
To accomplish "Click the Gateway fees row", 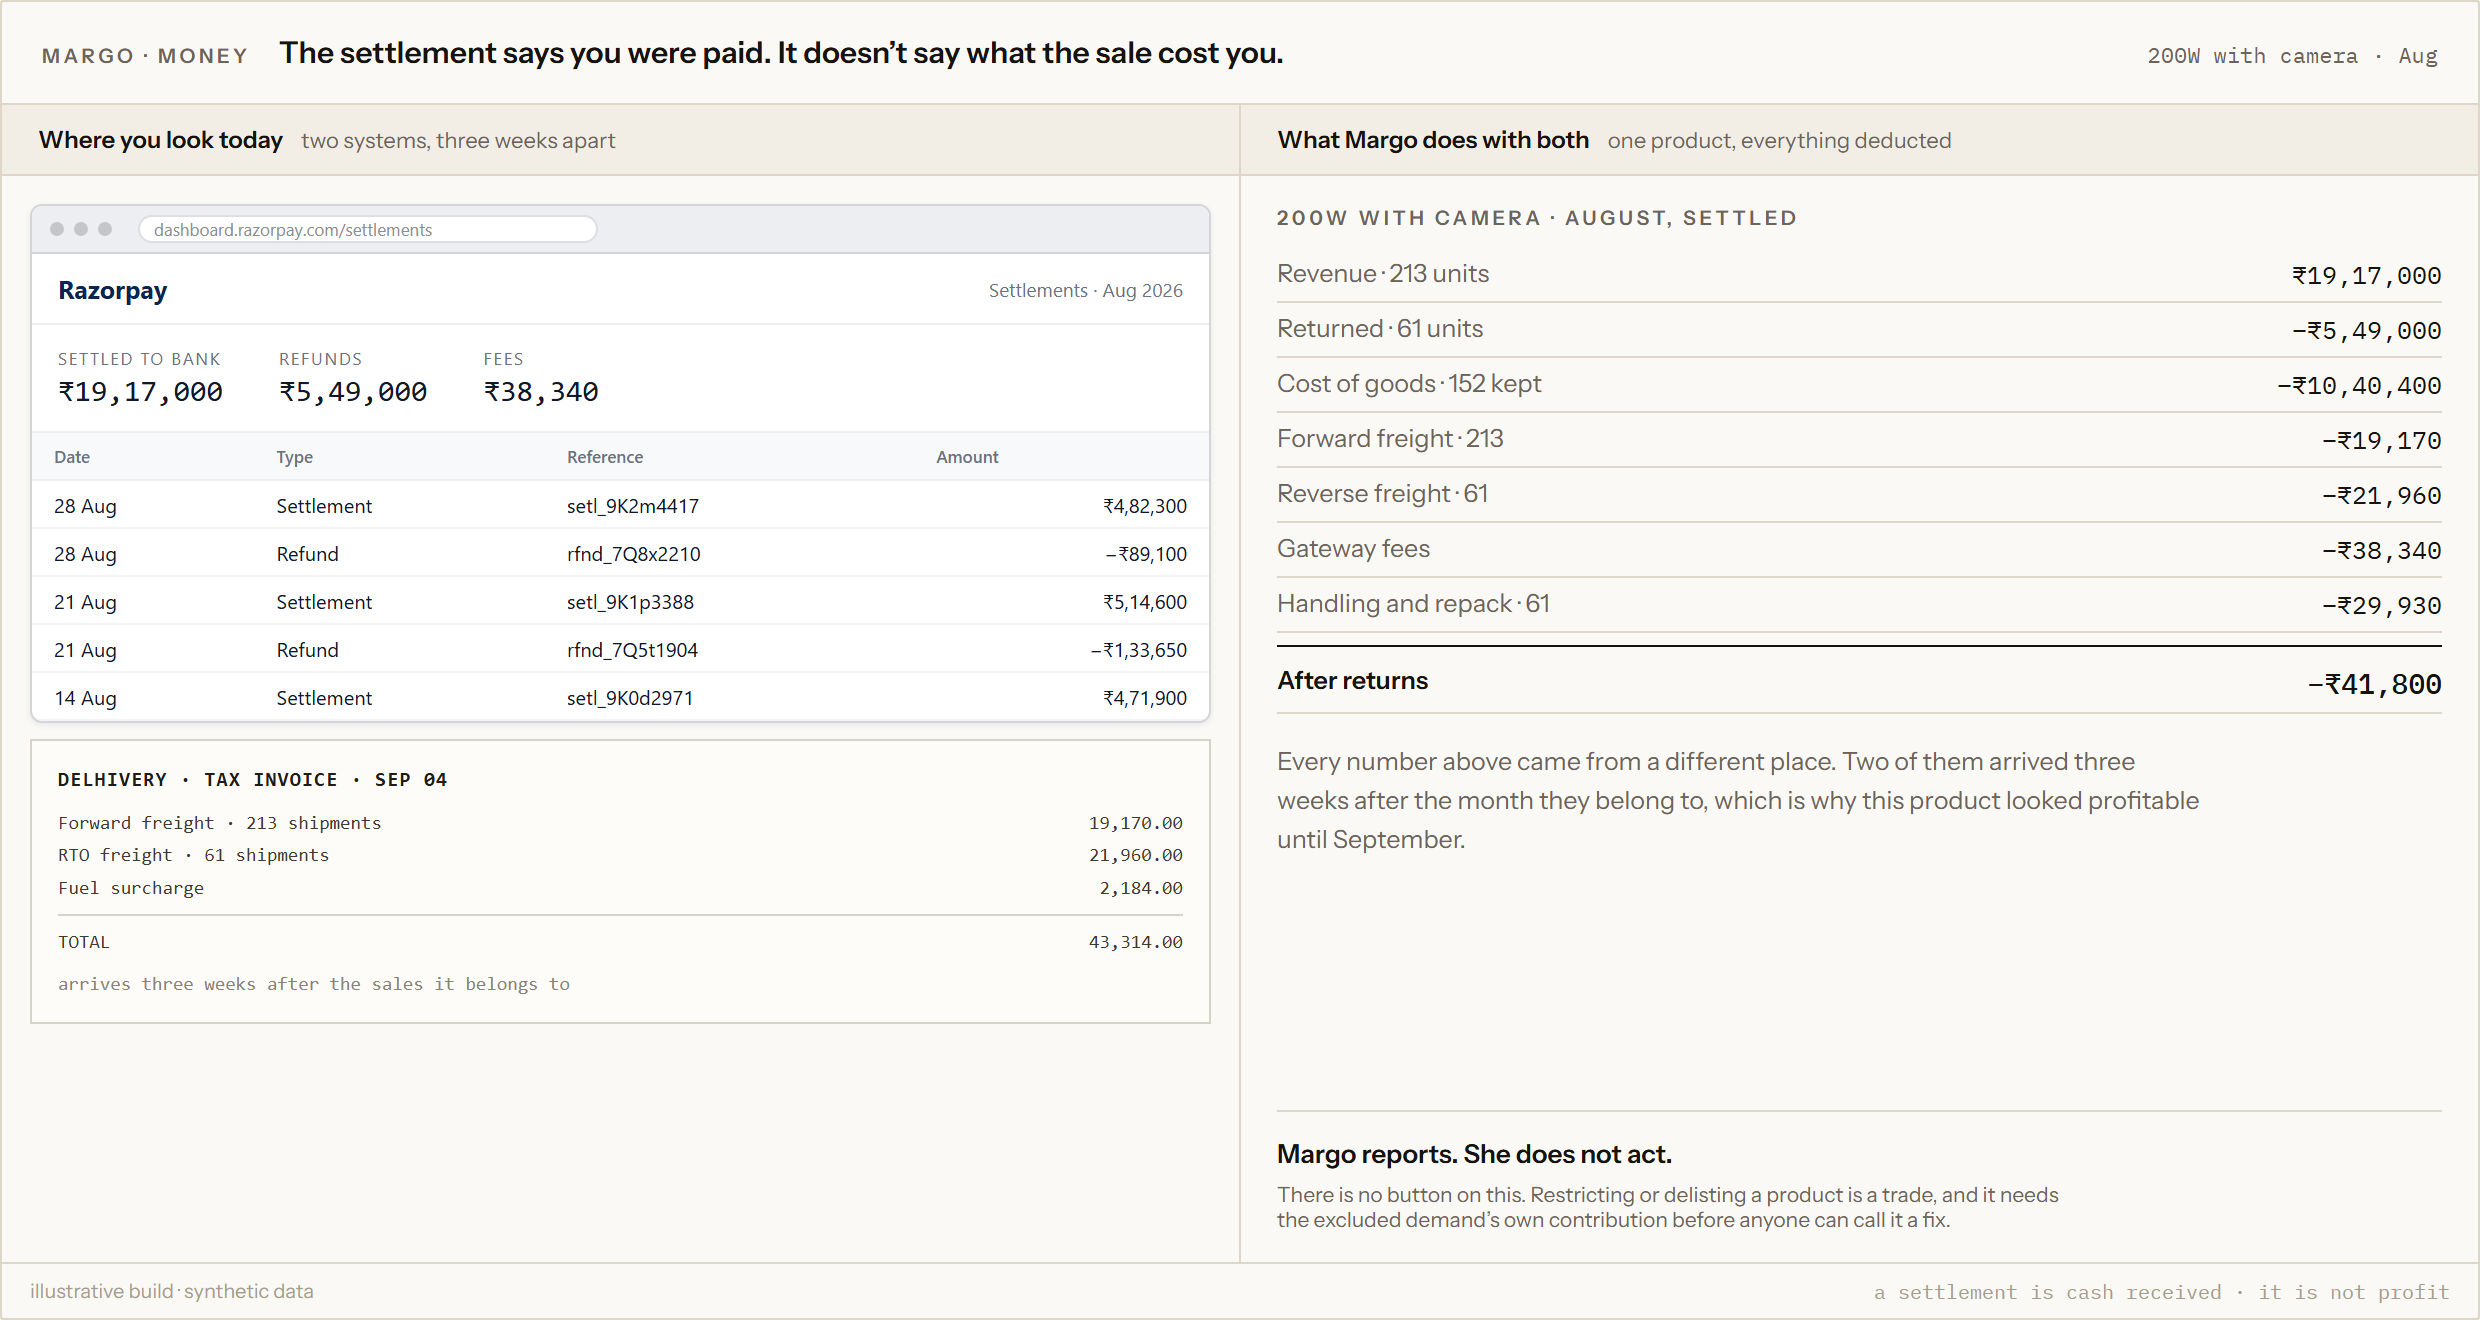I will click(x=1859, y=550).
